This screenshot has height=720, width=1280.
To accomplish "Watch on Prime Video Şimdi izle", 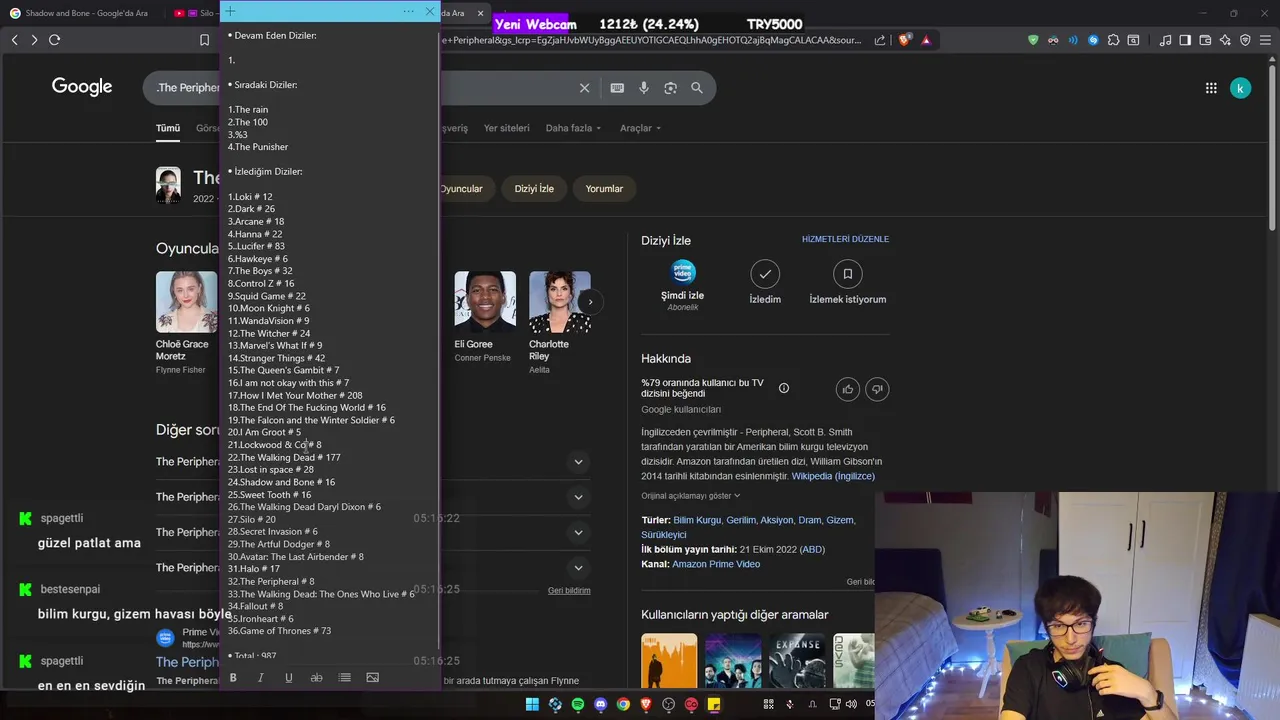I will (x=683, y=285).
